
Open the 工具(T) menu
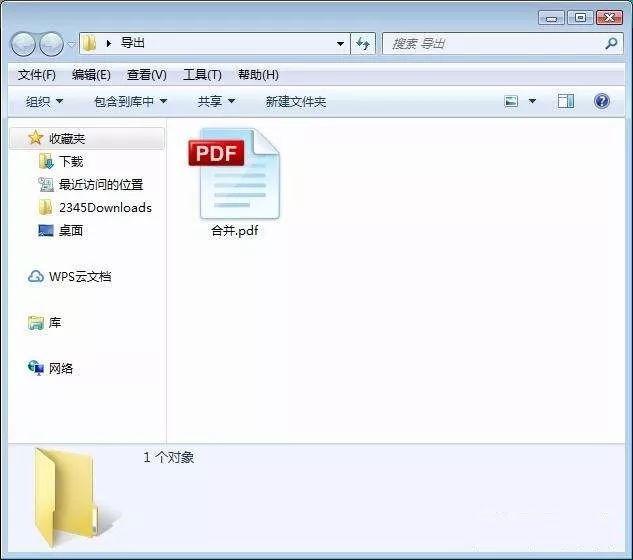202,75
